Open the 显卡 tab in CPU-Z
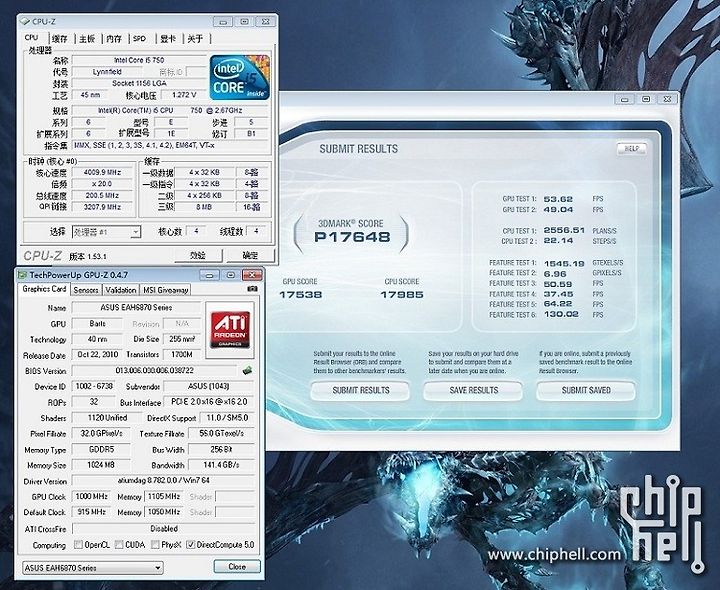 [x=168, y=39]
